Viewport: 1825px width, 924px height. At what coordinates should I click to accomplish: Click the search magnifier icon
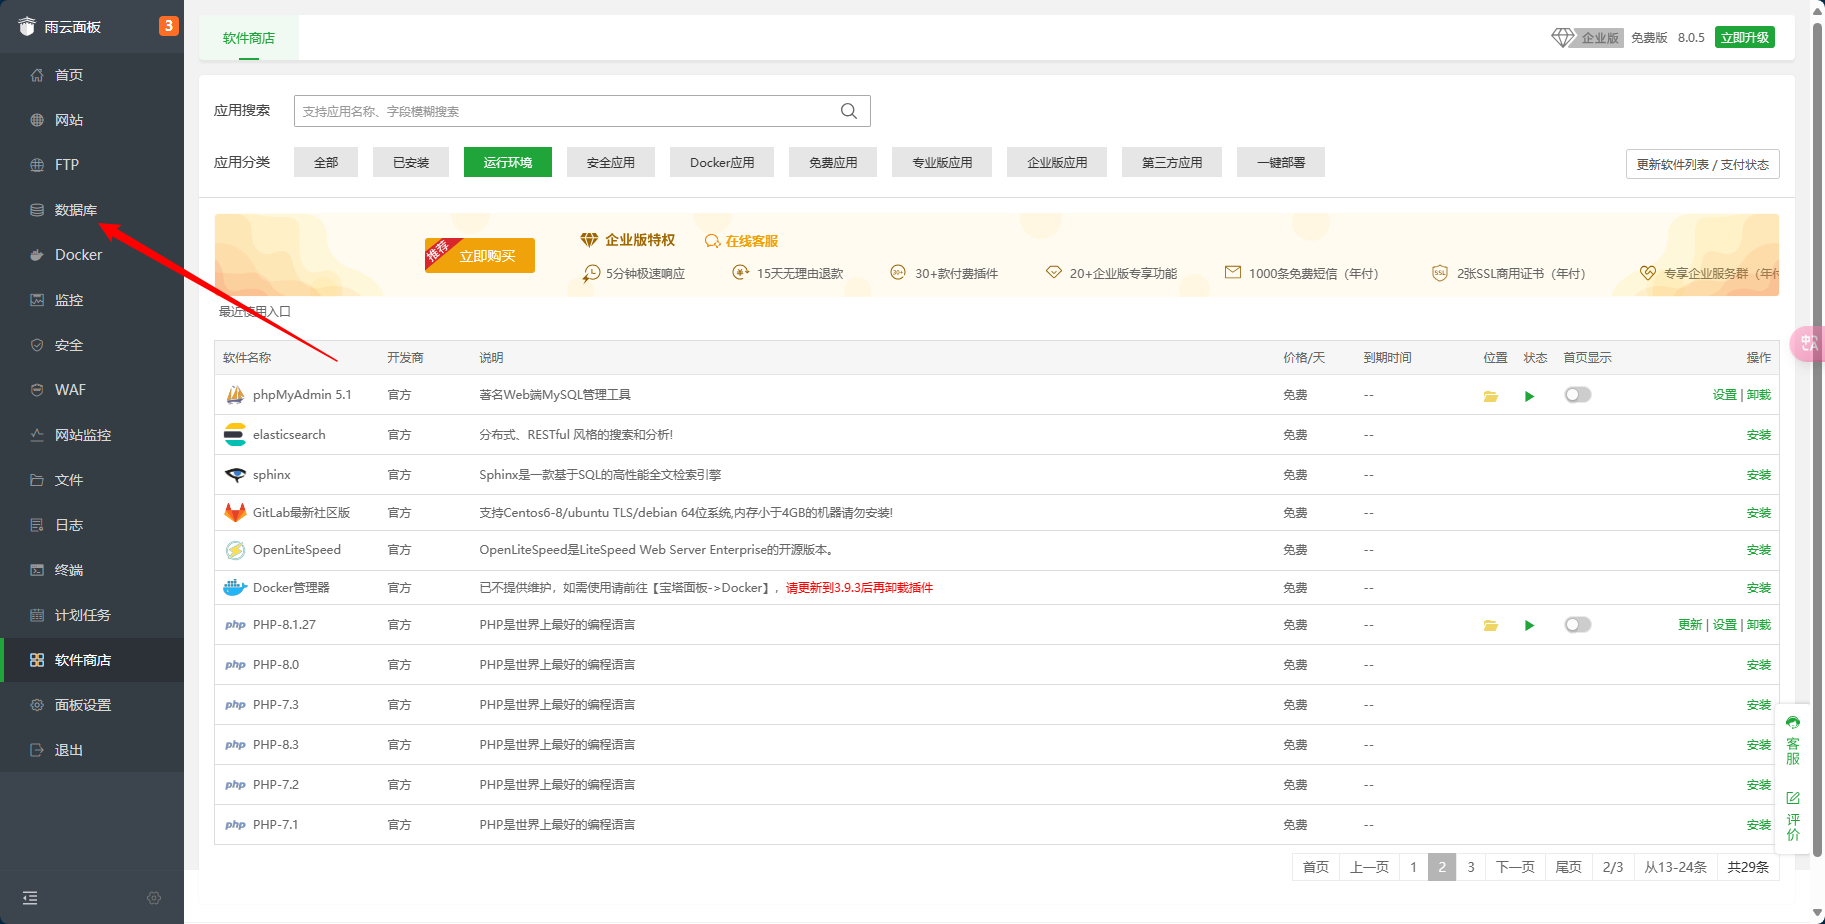point(848,111)
